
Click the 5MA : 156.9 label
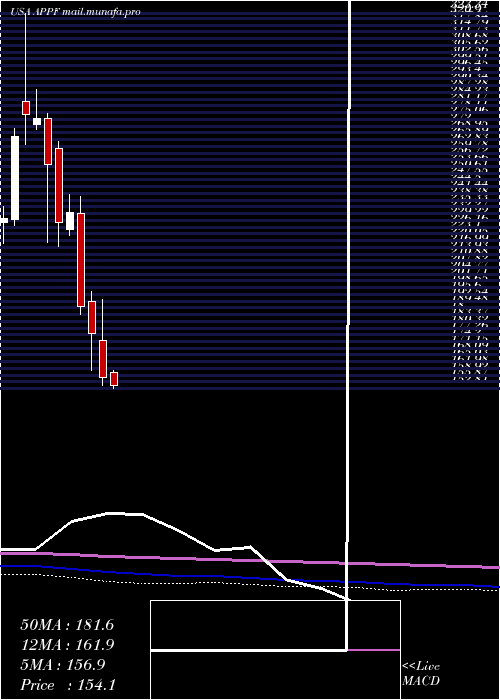(x=63, y=665)
